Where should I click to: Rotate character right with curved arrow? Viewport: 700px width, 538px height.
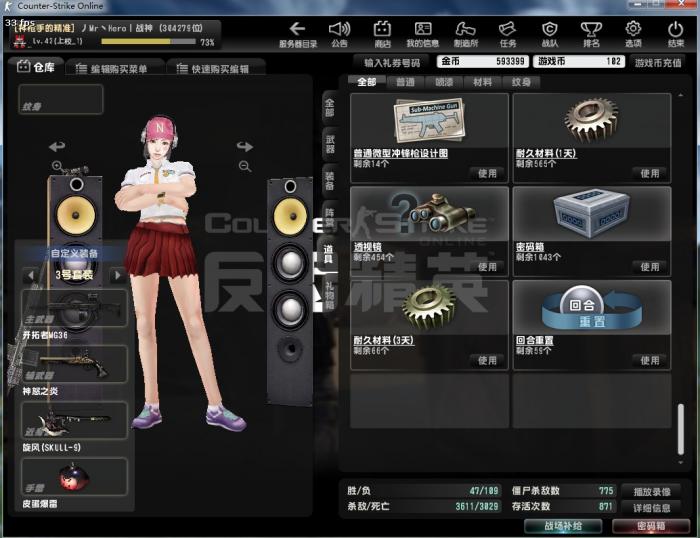point(245,146)
